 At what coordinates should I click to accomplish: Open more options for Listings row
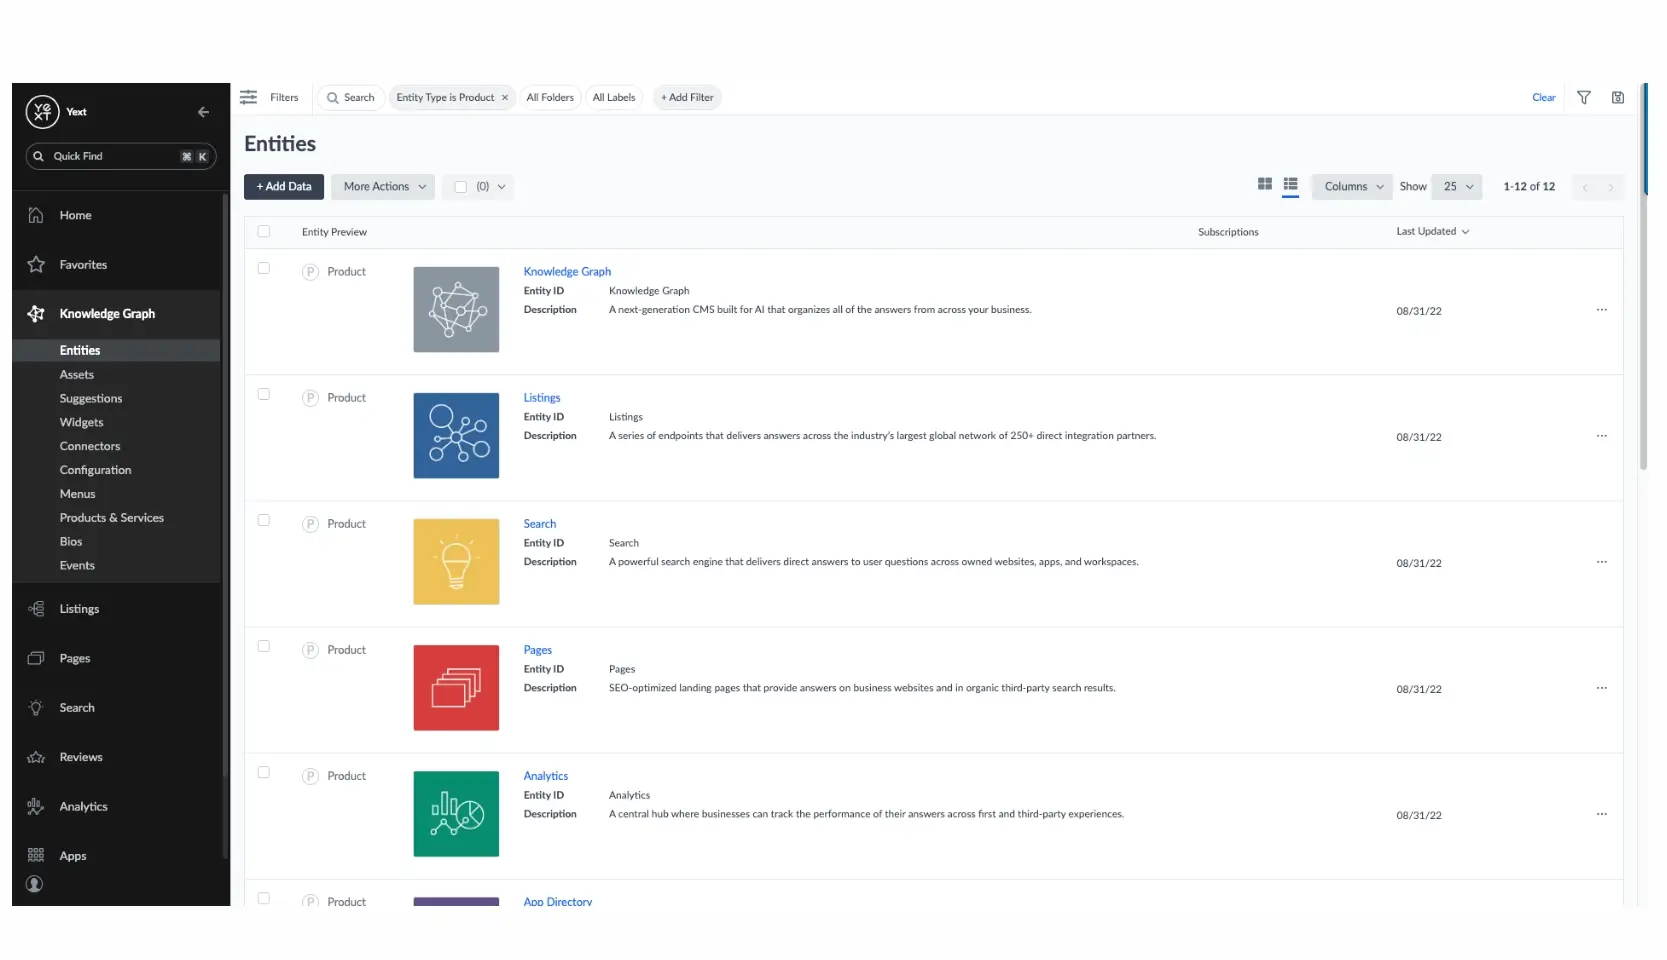point(1602,436)
